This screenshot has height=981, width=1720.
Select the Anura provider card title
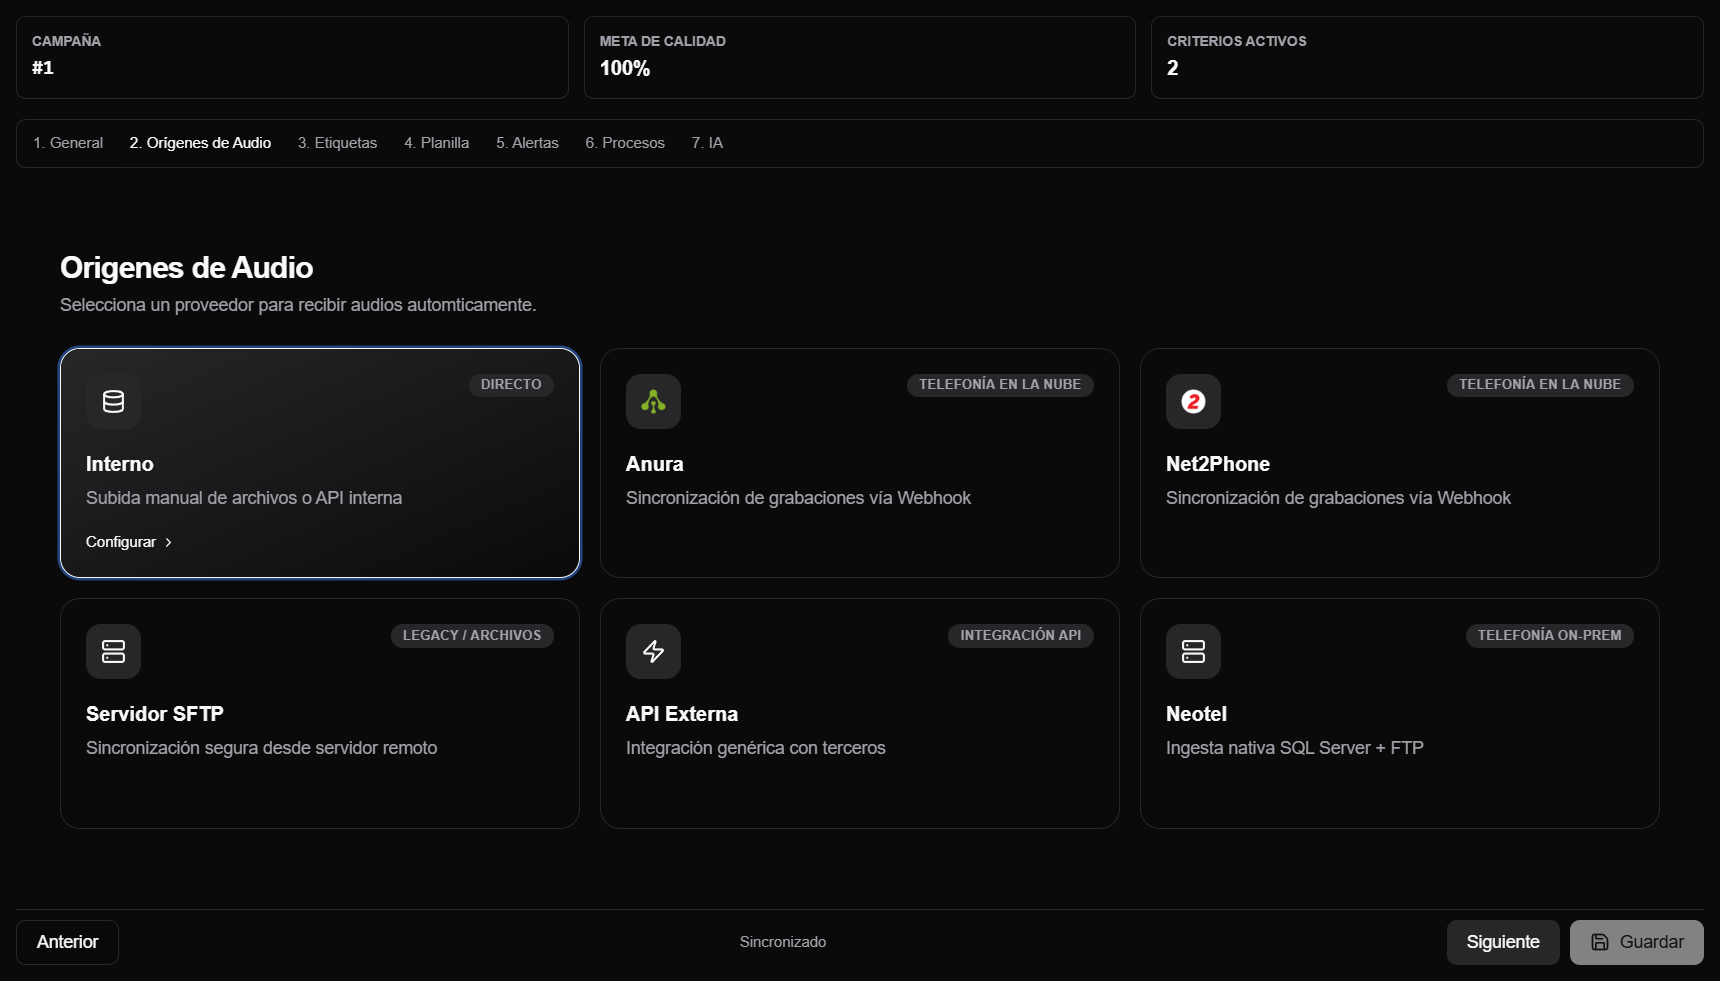tap(655, 464)
